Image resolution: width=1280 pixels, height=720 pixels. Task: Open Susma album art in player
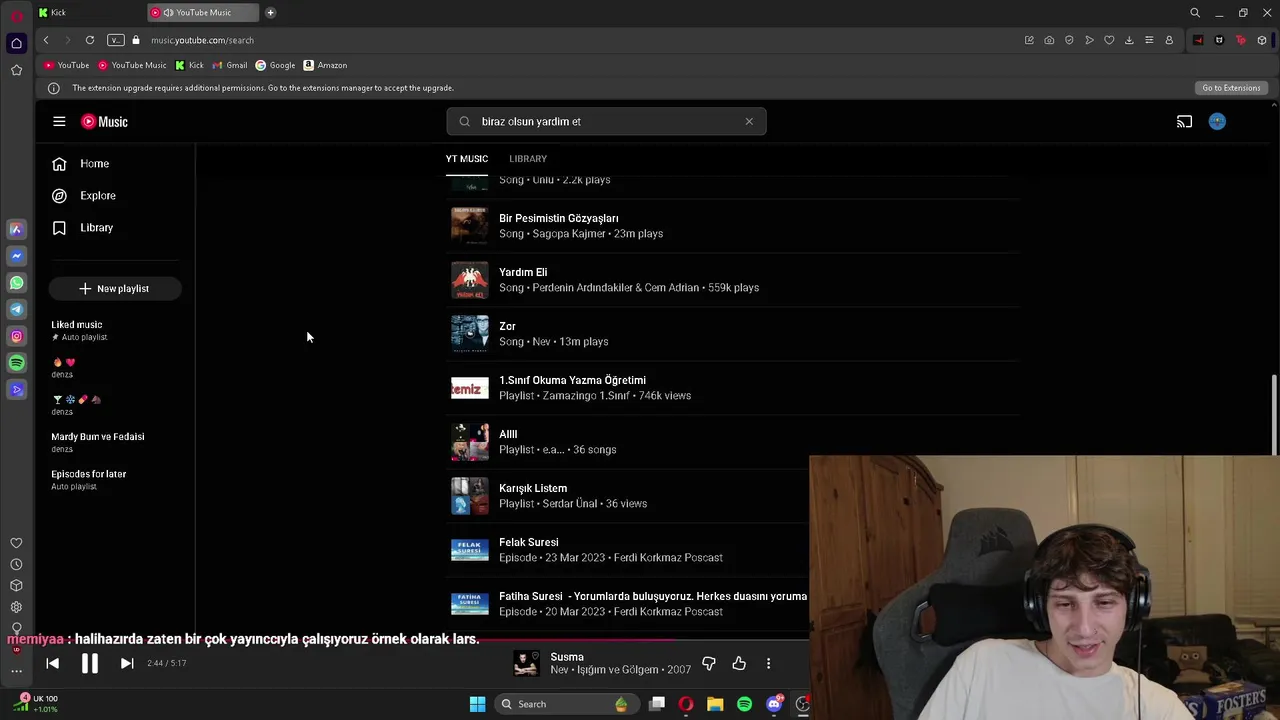click(x=526, y=663)
